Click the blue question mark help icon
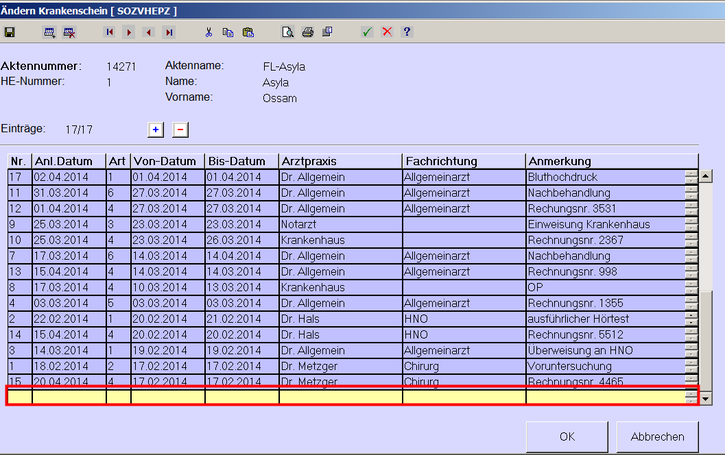Viewport: 725px width, 455px height. tap(406, 32)
